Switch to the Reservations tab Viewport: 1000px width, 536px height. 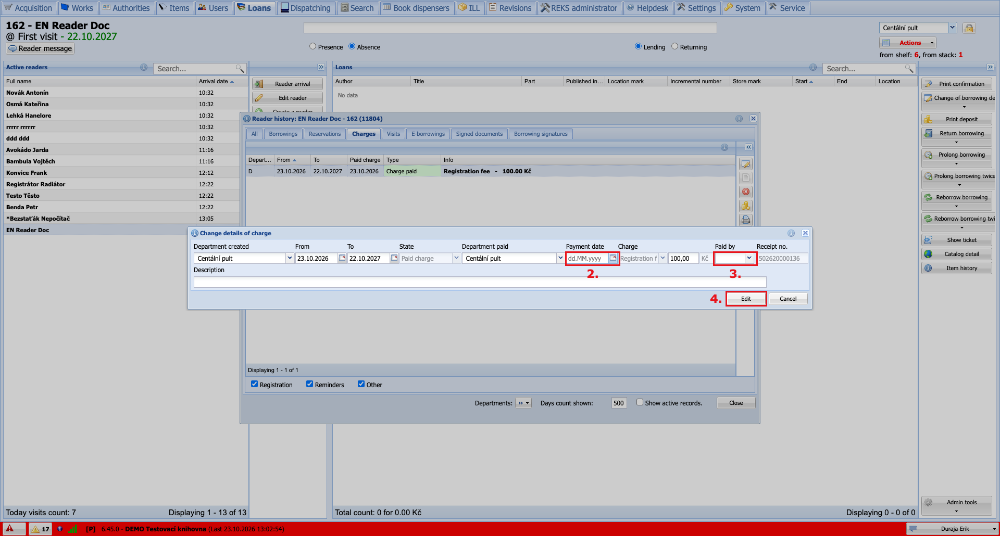[x=323, y=134]
